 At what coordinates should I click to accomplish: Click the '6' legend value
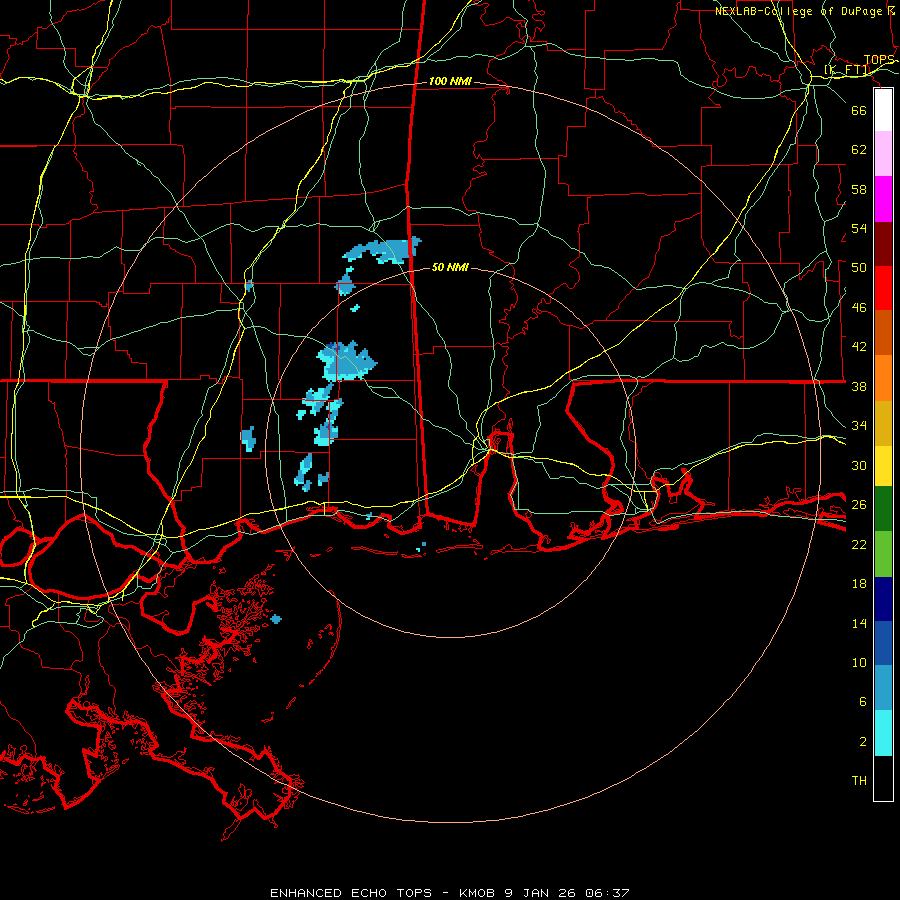point(863,701)
